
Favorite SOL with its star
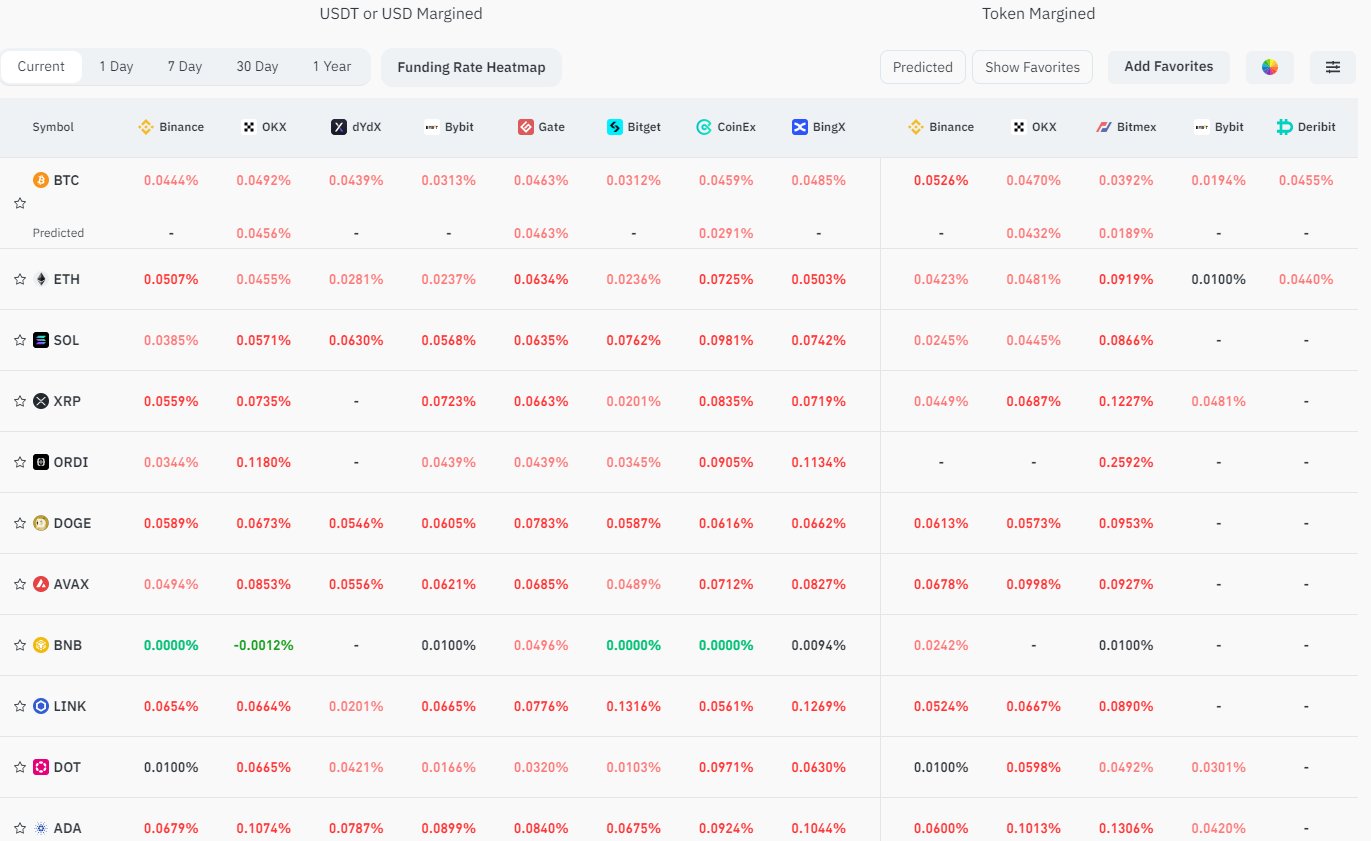[x=19, y=340]
